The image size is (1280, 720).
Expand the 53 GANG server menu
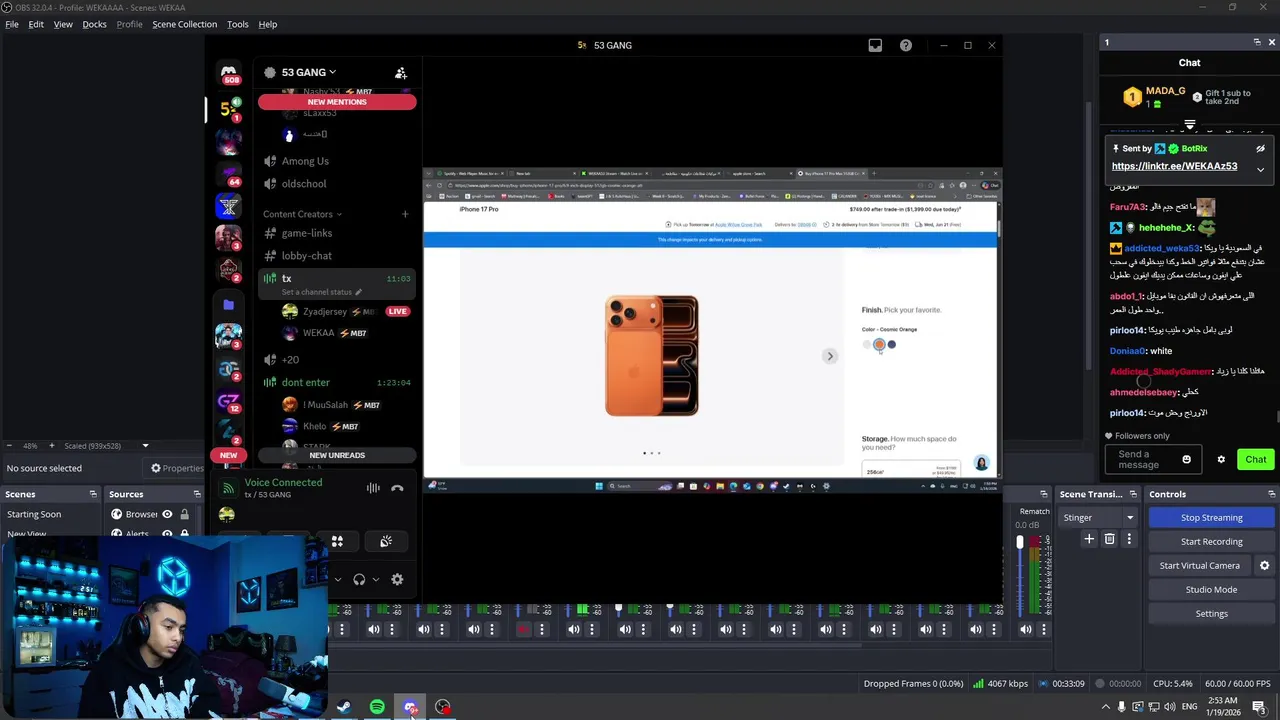[308, 72]
